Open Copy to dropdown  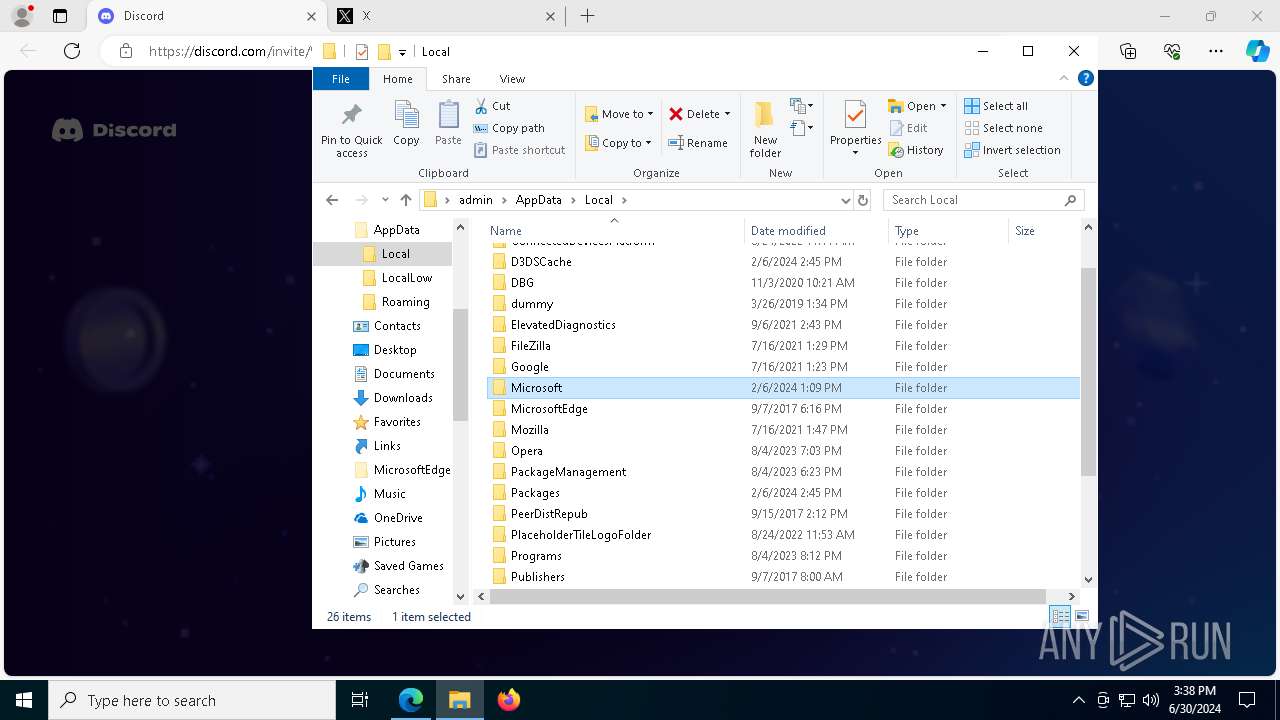pos(618,143)
